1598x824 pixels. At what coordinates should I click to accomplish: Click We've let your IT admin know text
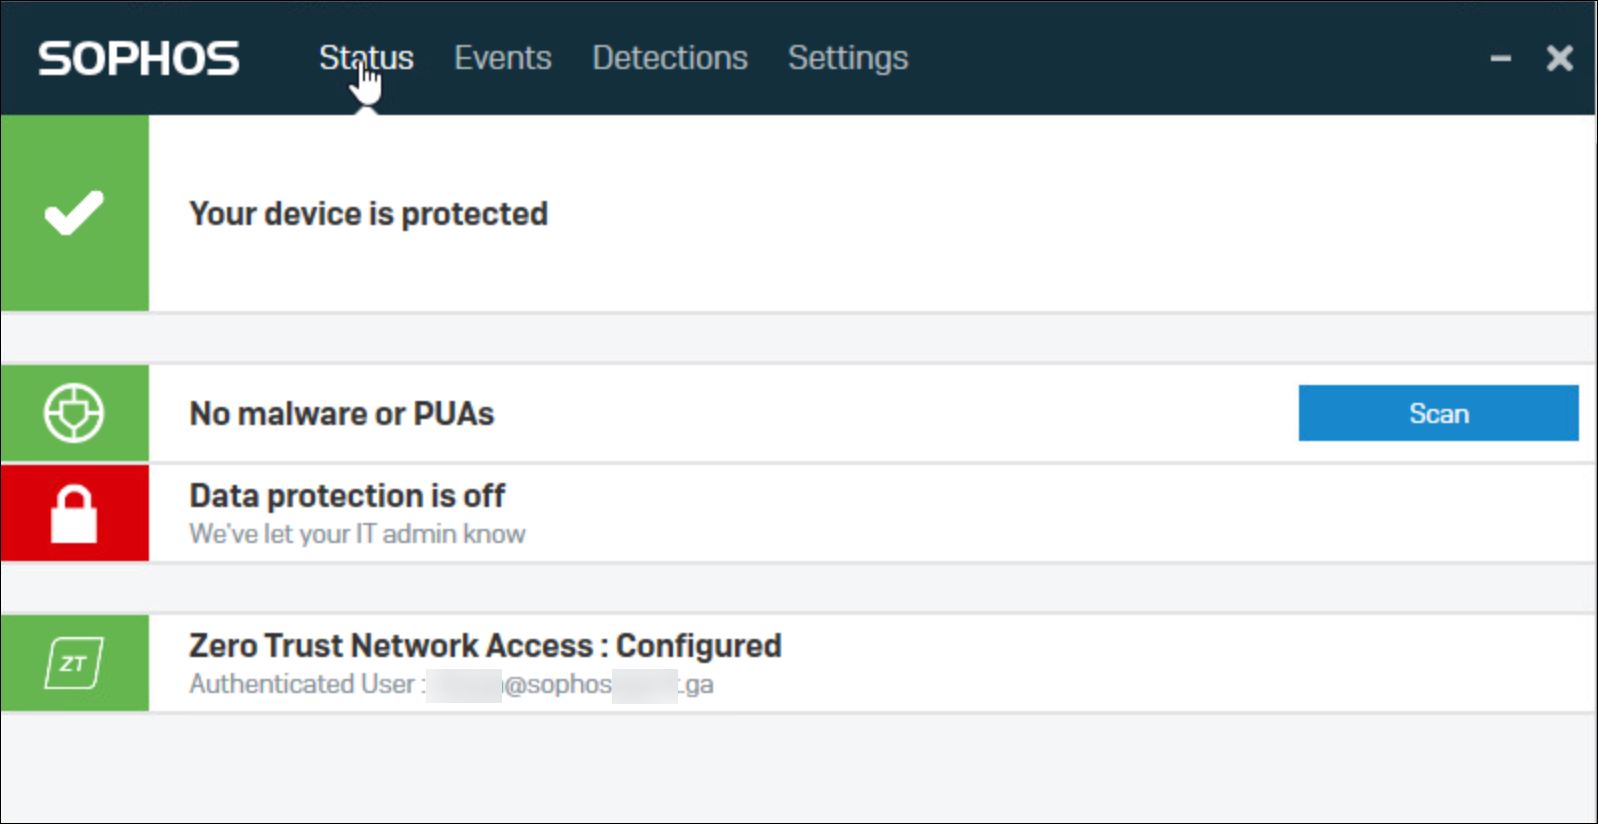click(356, 534)
